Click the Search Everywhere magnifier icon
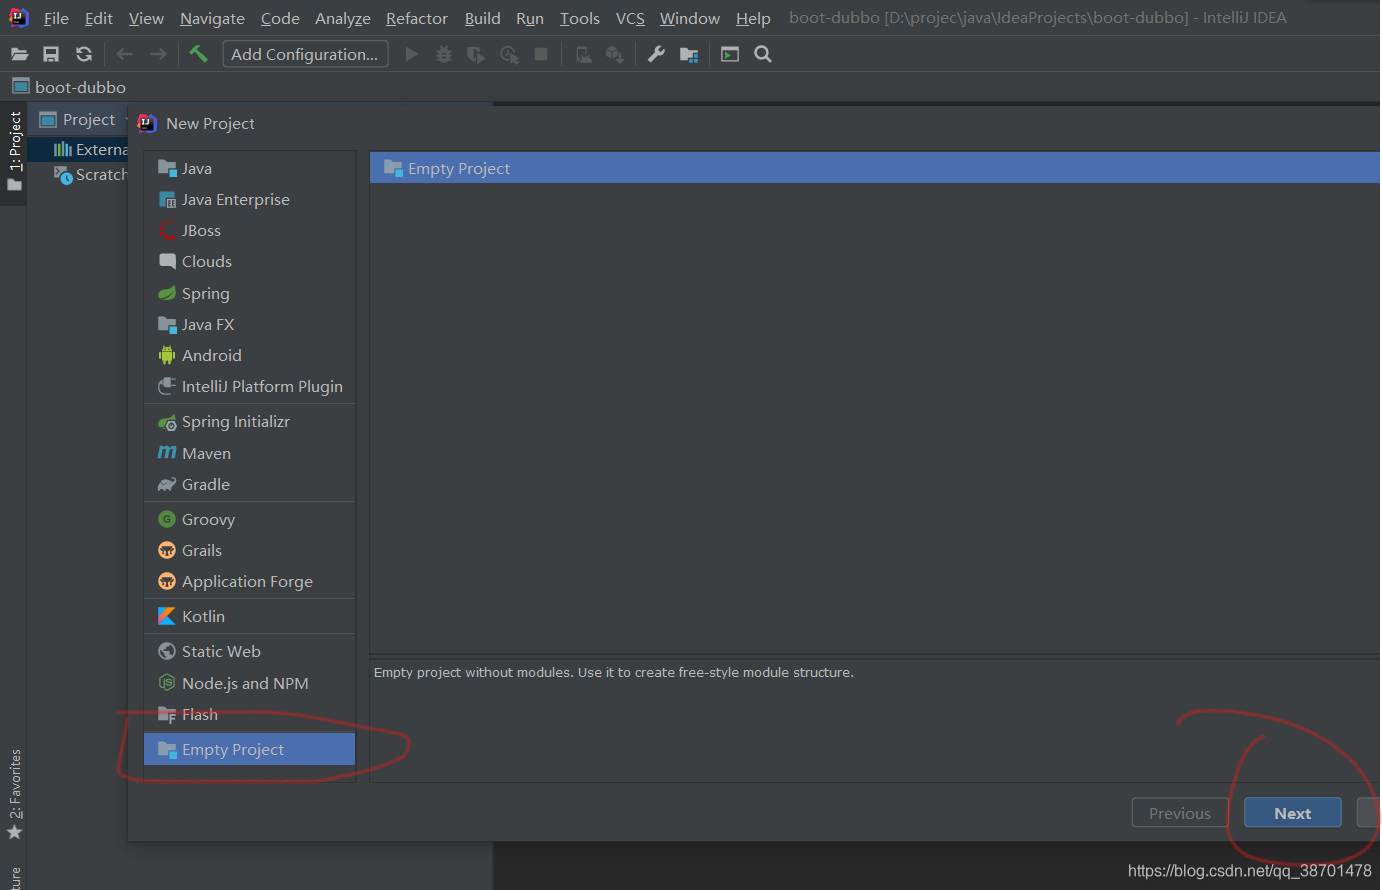This screenshot has height=890, width=1382. (763, 54)
